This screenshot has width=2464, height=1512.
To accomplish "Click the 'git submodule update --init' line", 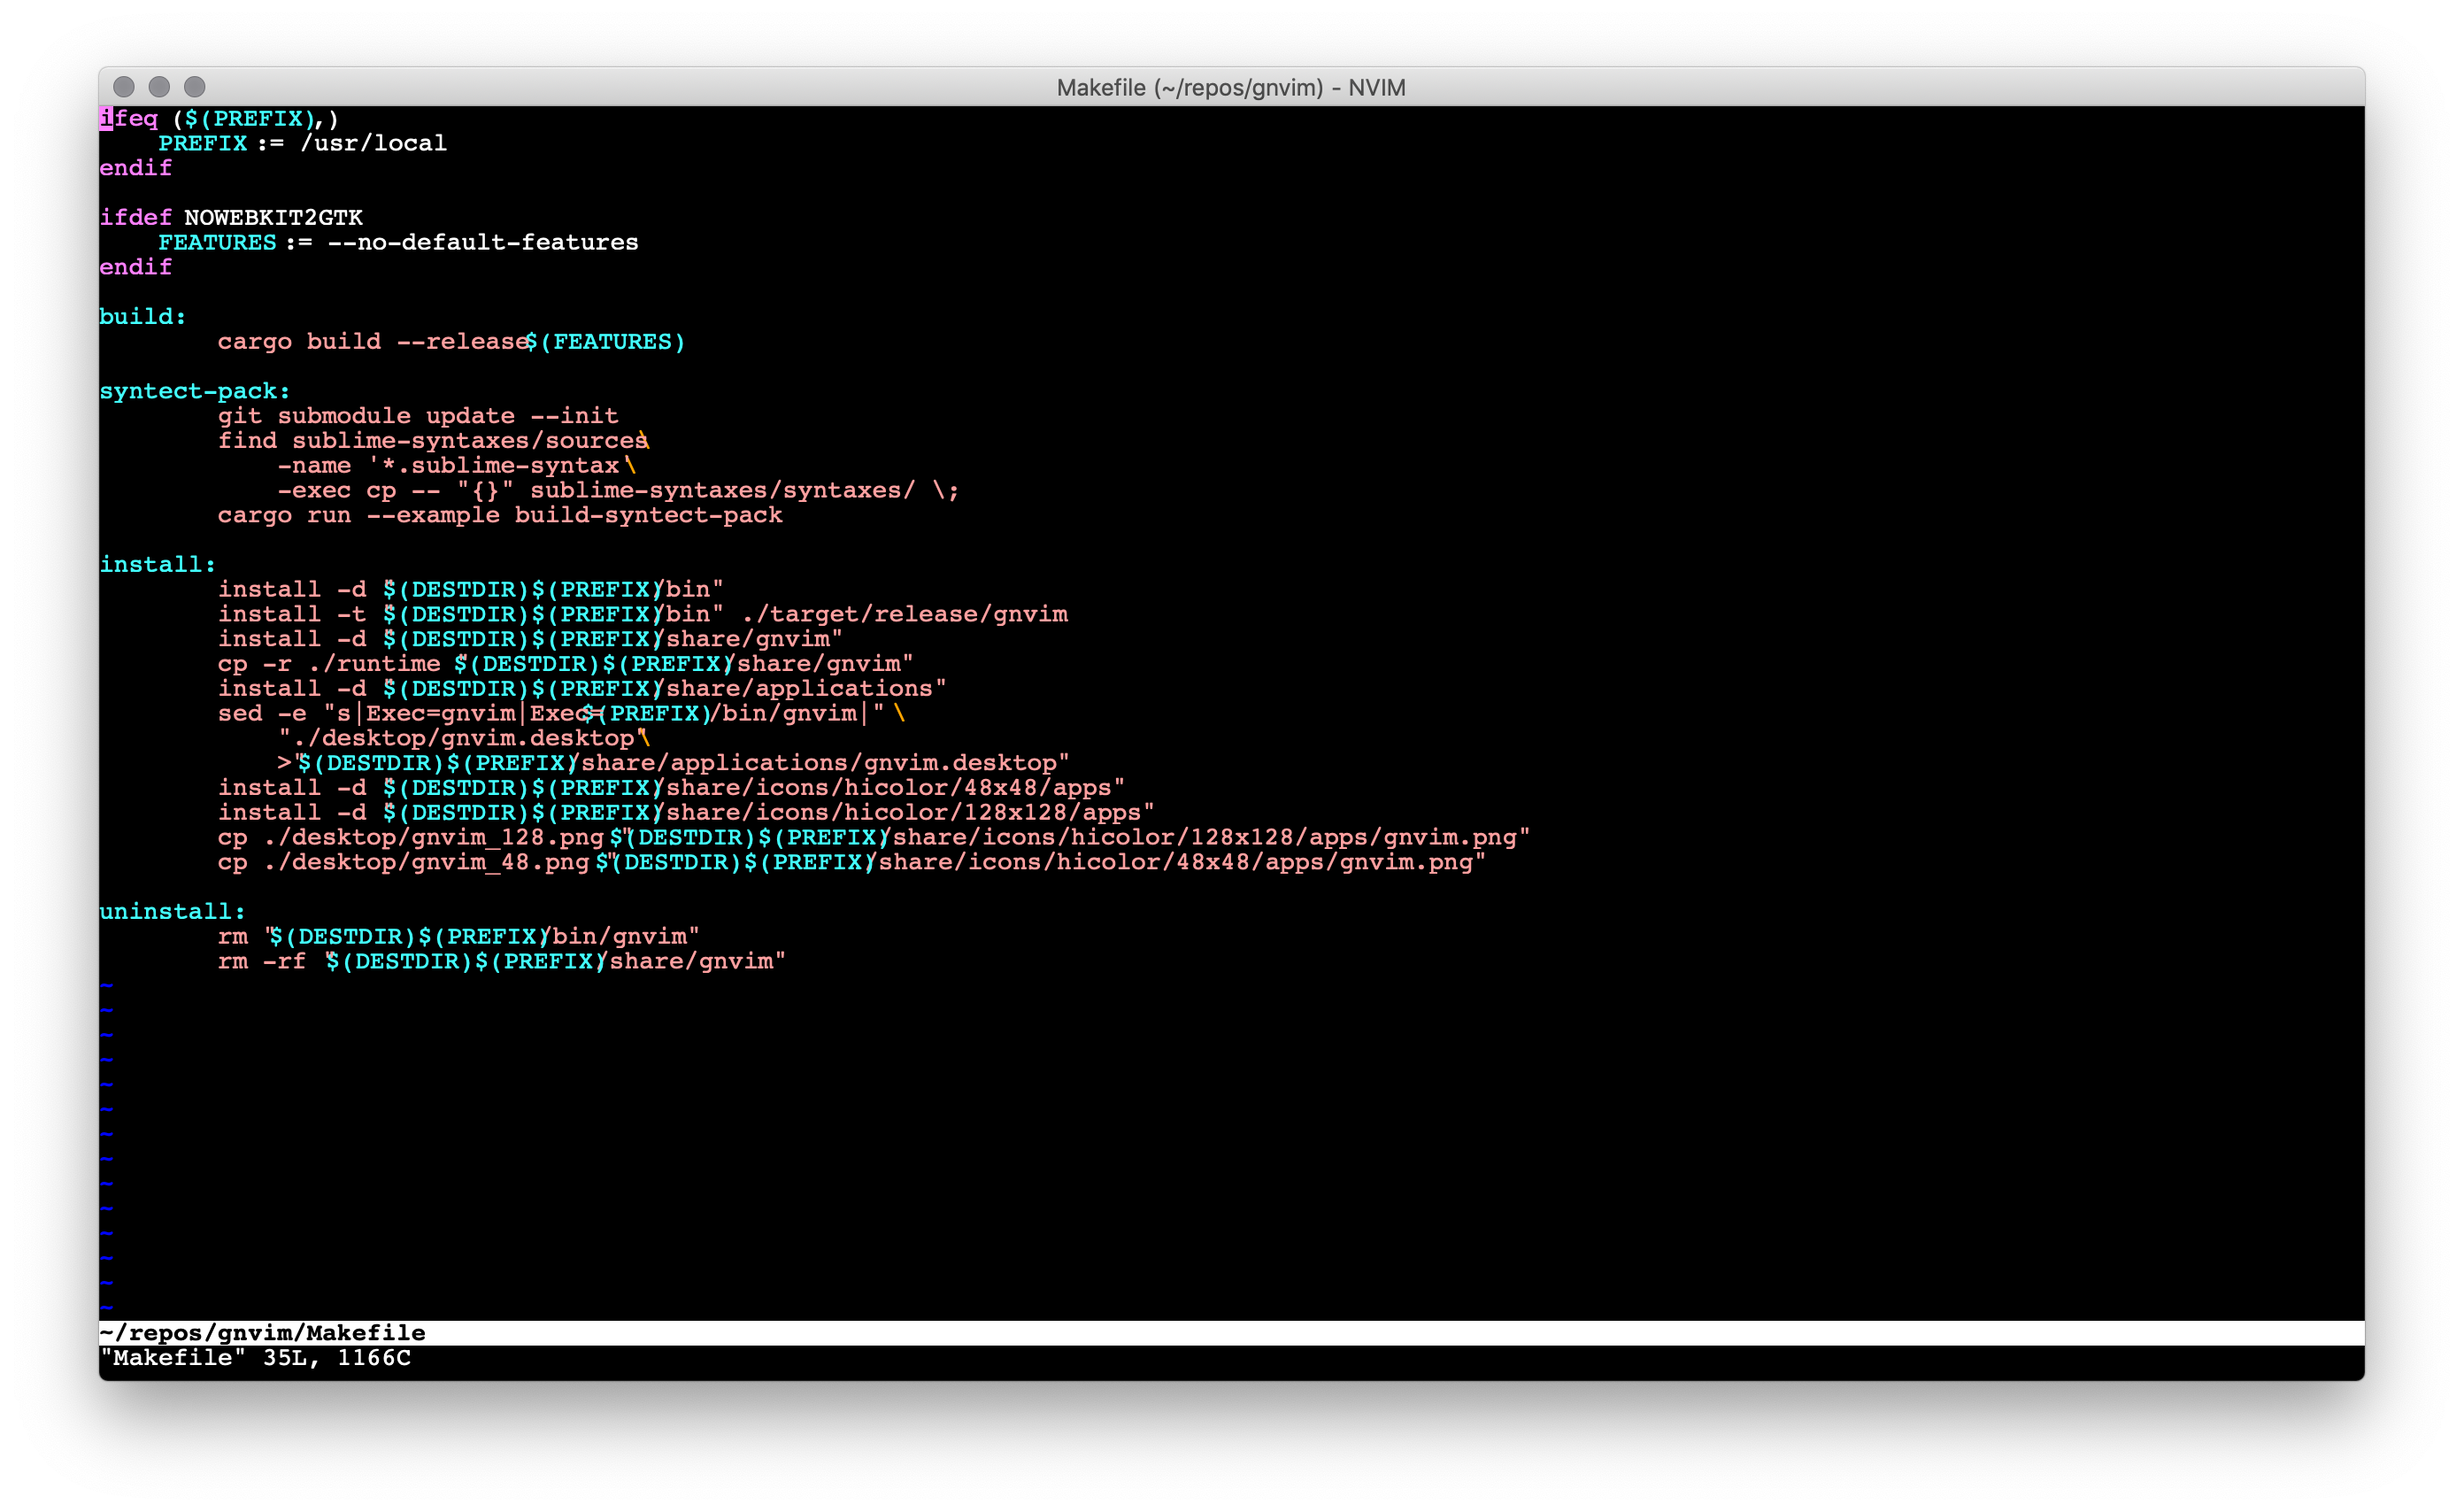I will point(418,416).
